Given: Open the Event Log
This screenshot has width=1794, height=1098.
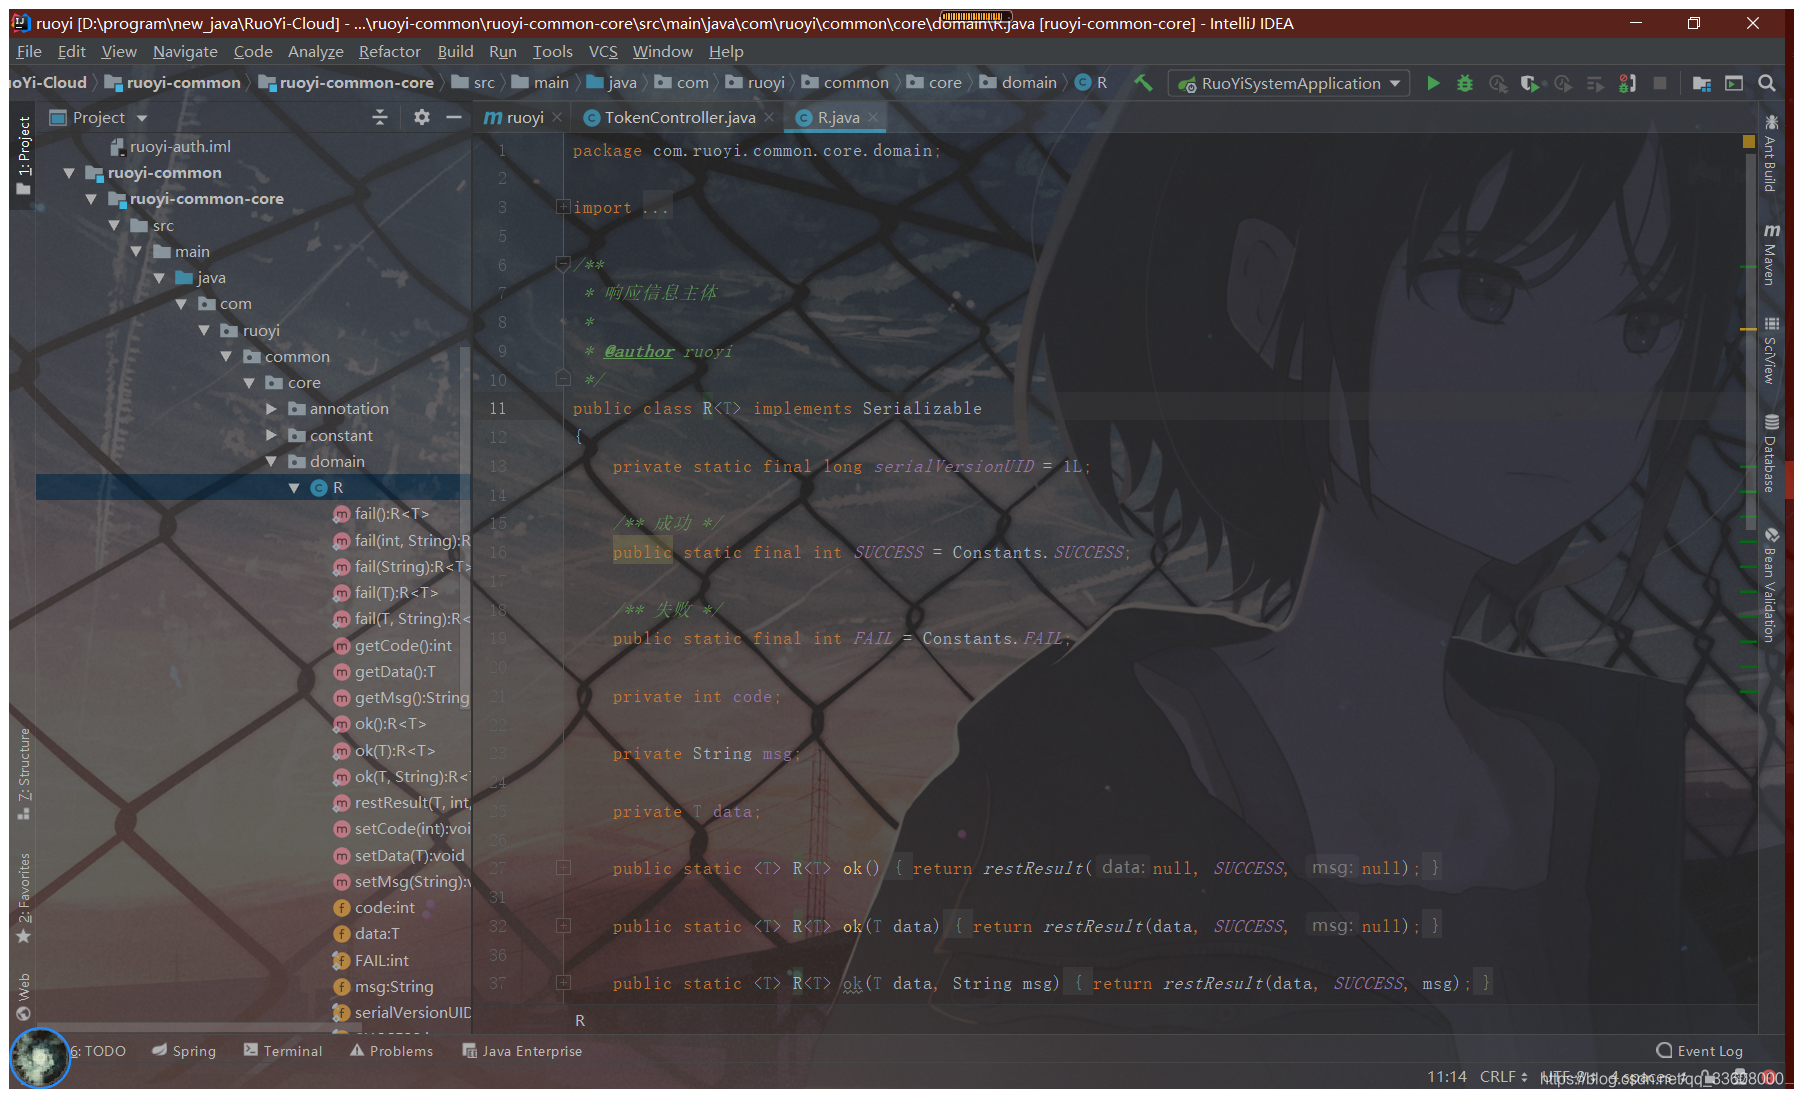Looking at the screenshot, I should tap(1700, 1051).
